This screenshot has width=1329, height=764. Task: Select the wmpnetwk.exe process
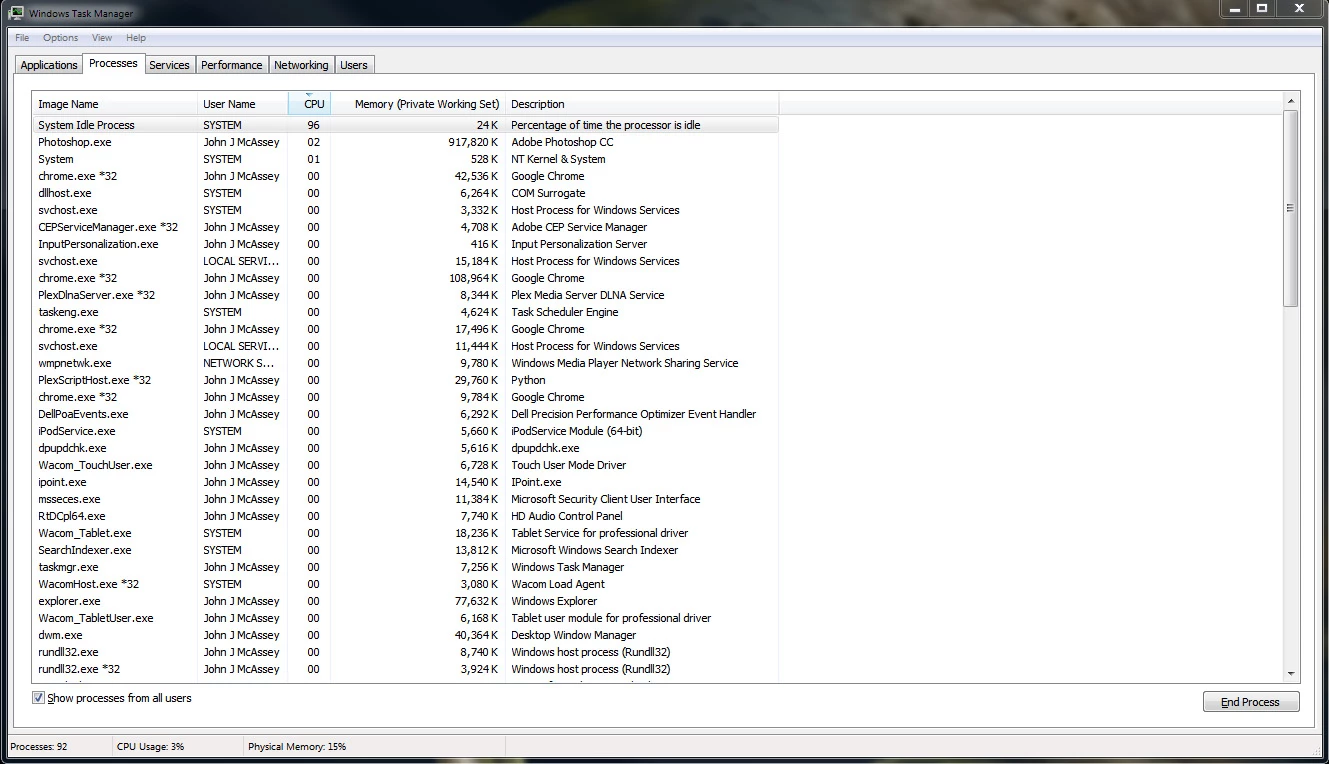405,363
